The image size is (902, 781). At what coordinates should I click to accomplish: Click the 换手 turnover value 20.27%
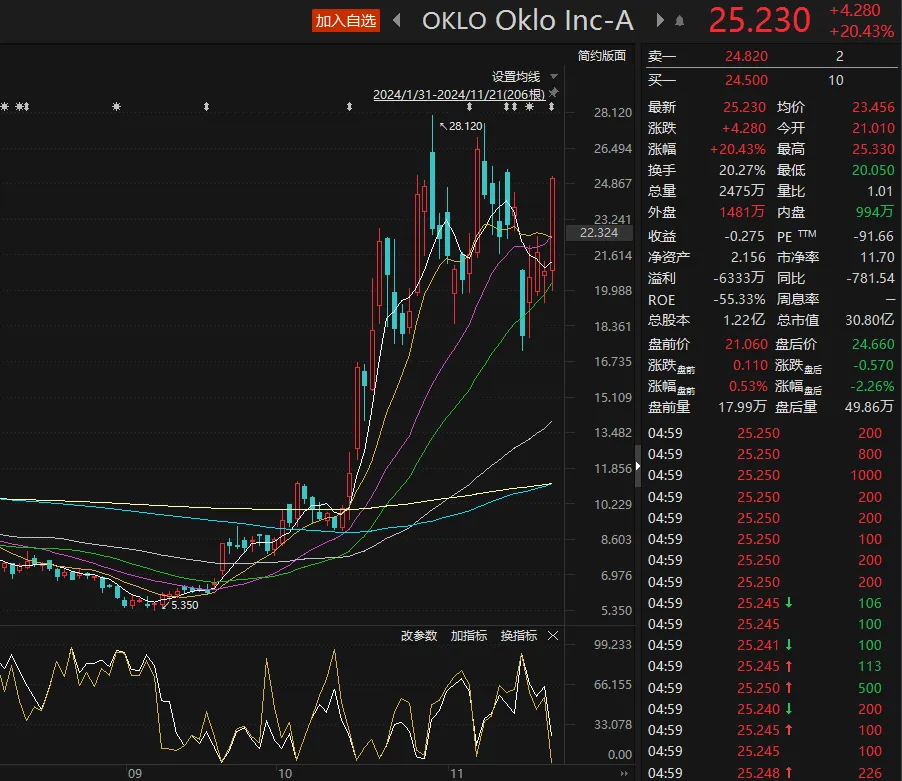[742, 170]
